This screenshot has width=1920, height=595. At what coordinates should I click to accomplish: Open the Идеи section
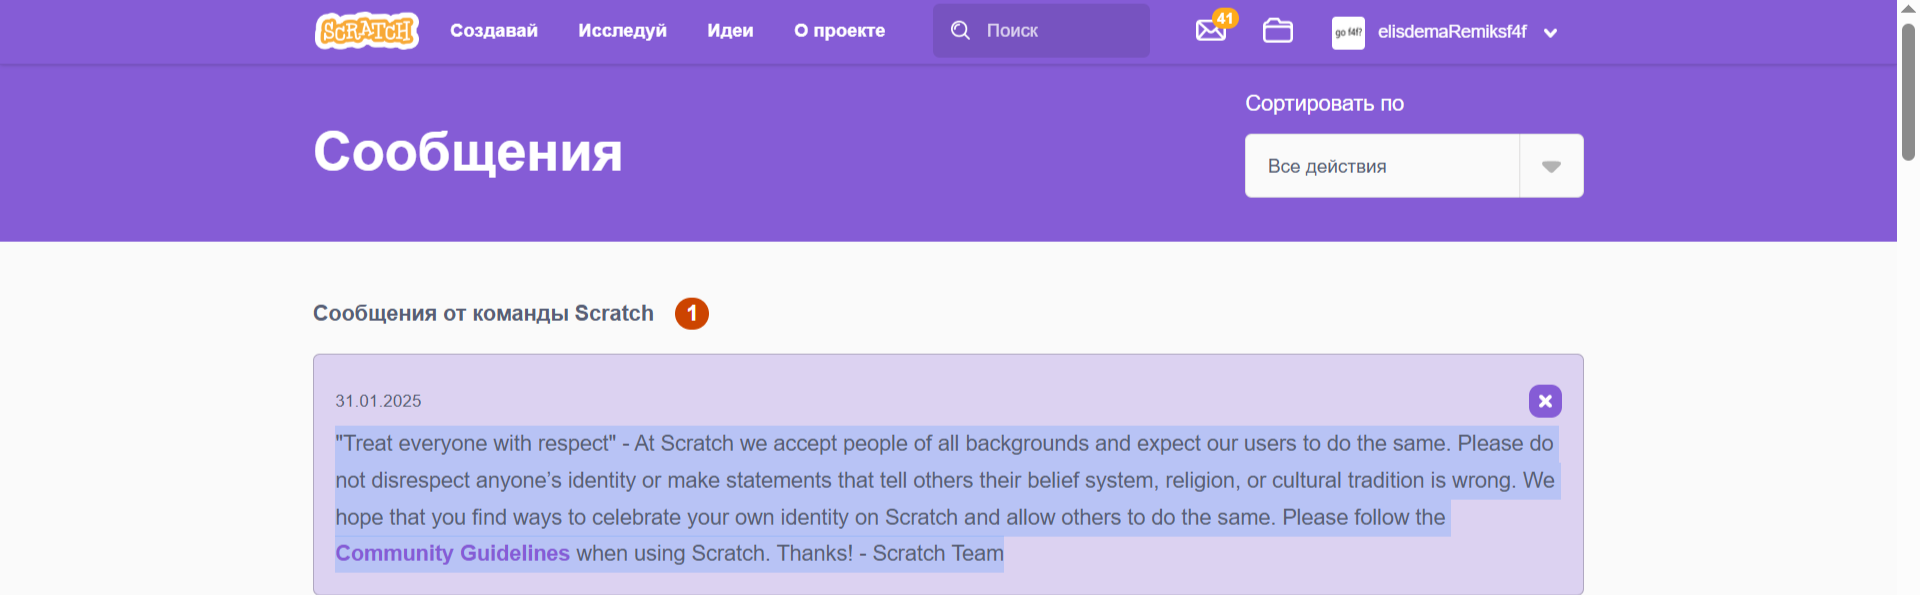coord(730,31)
